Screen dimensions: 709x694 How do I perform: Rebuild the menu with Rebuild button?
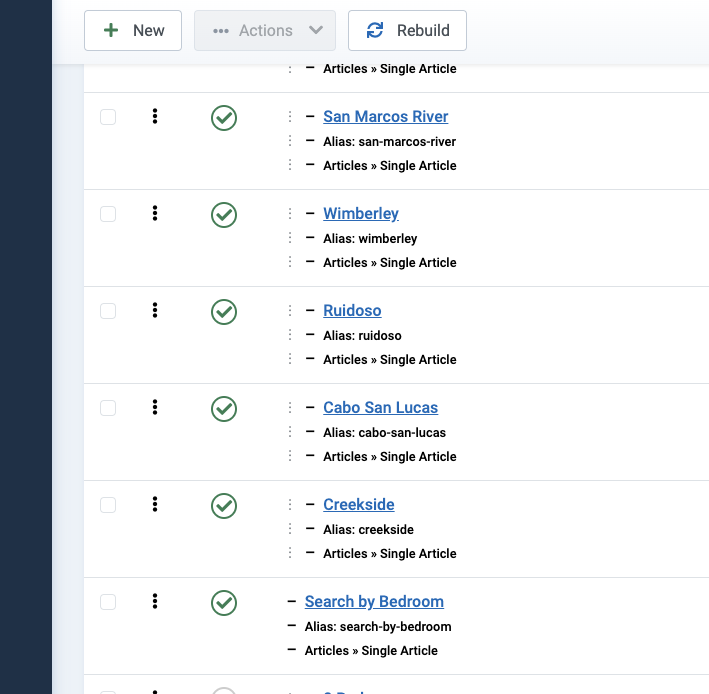click(x=407, y=31)
